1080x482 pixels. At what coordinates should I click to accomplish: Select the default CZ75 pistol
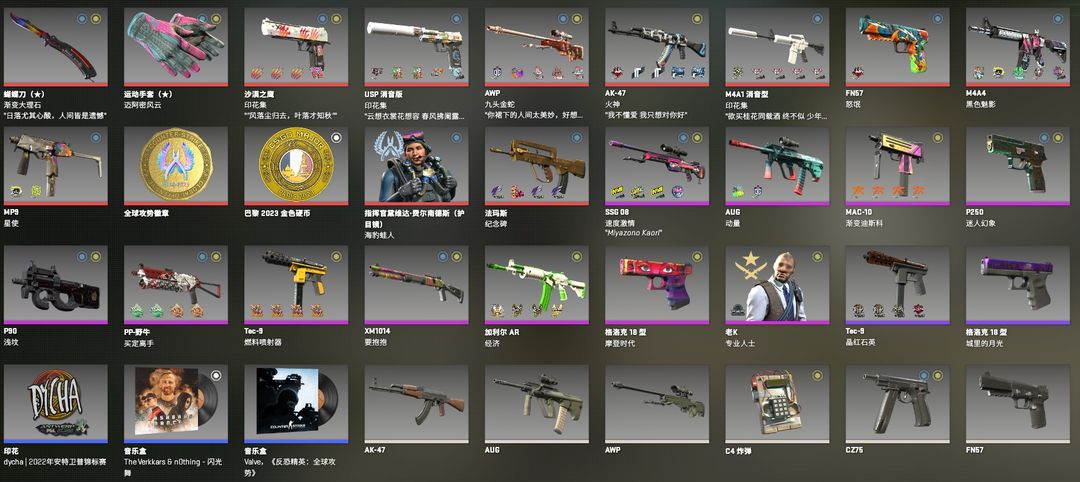[x=897, y=404]
